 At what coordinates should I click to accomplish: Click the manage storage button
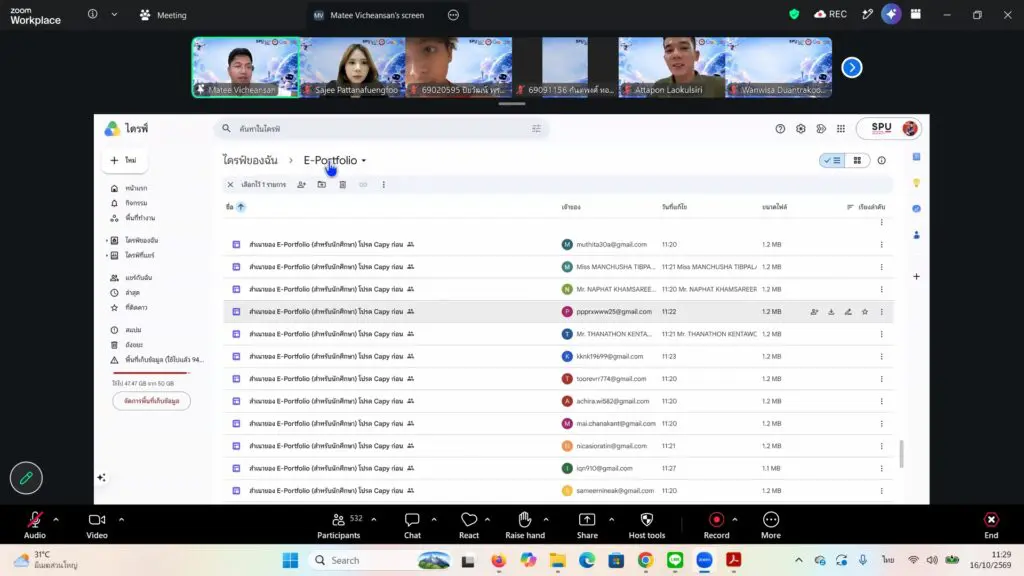coord(152,401)
